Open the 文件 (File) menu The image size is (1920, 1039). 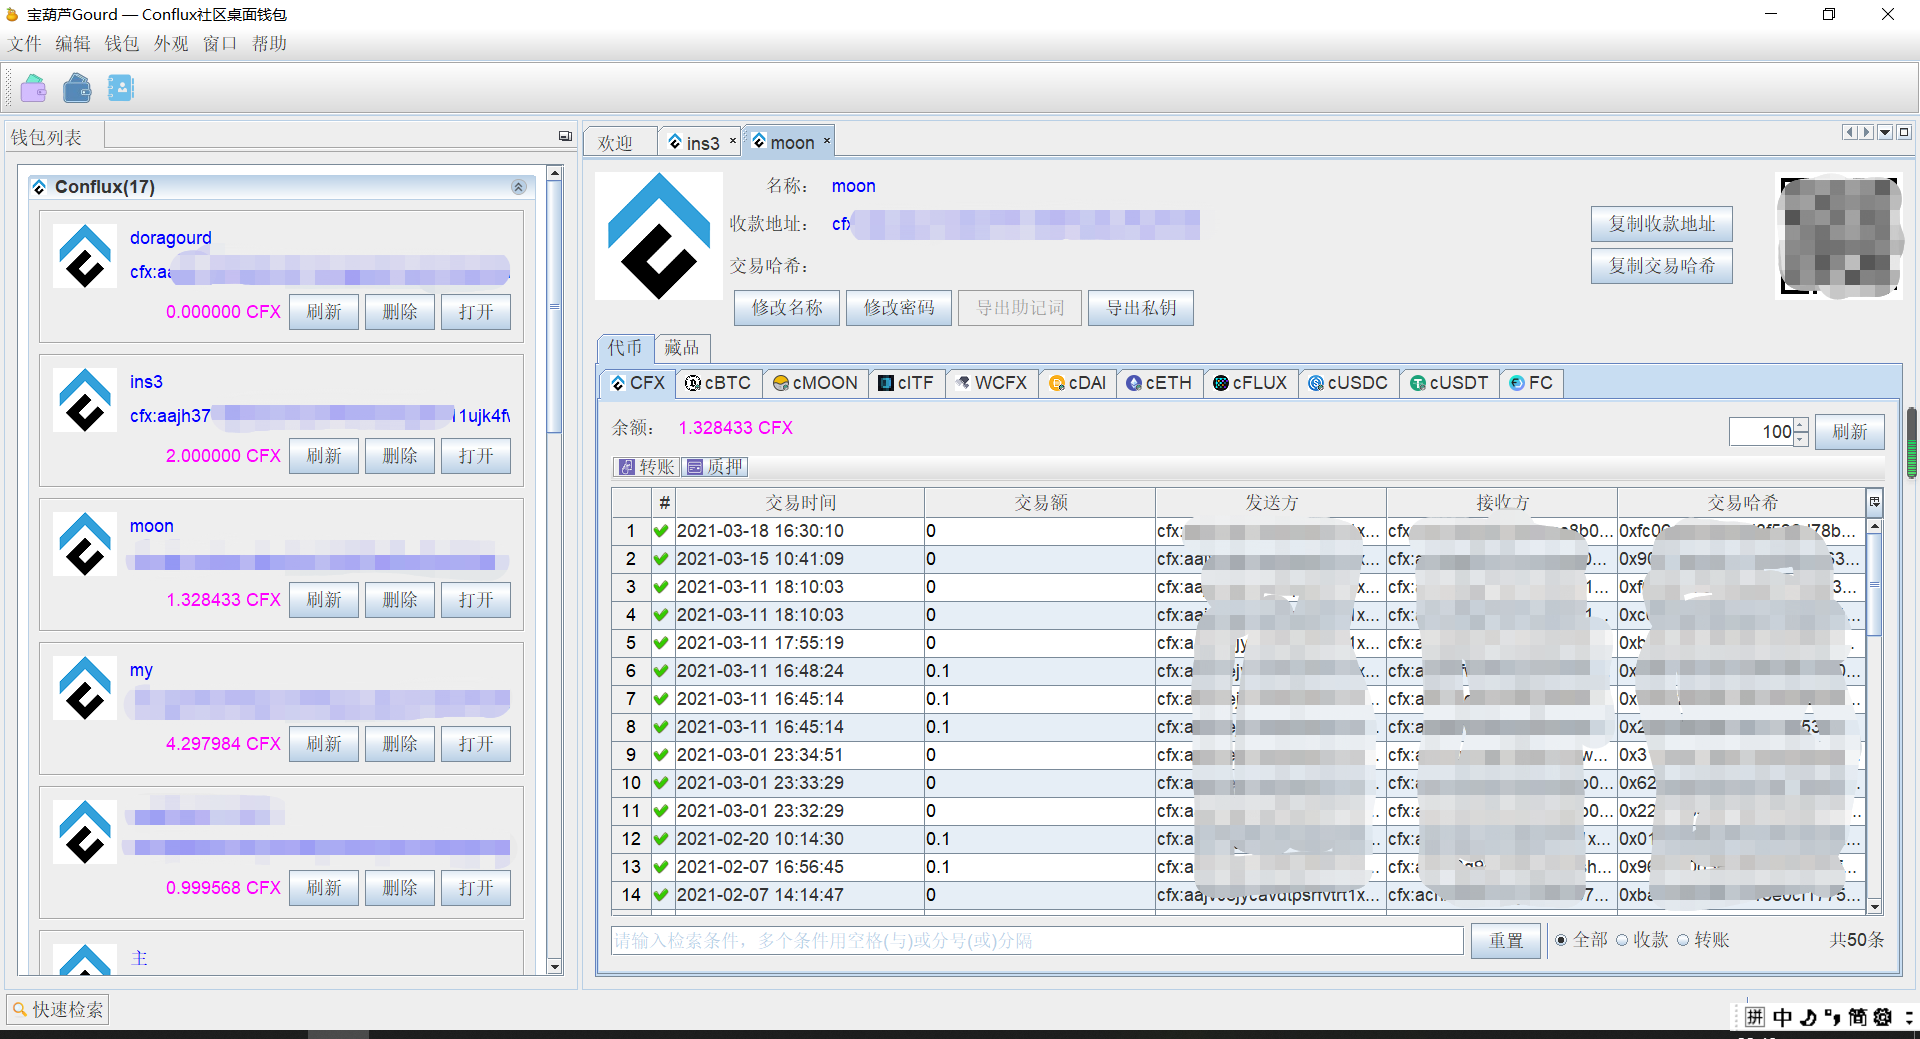25,43
